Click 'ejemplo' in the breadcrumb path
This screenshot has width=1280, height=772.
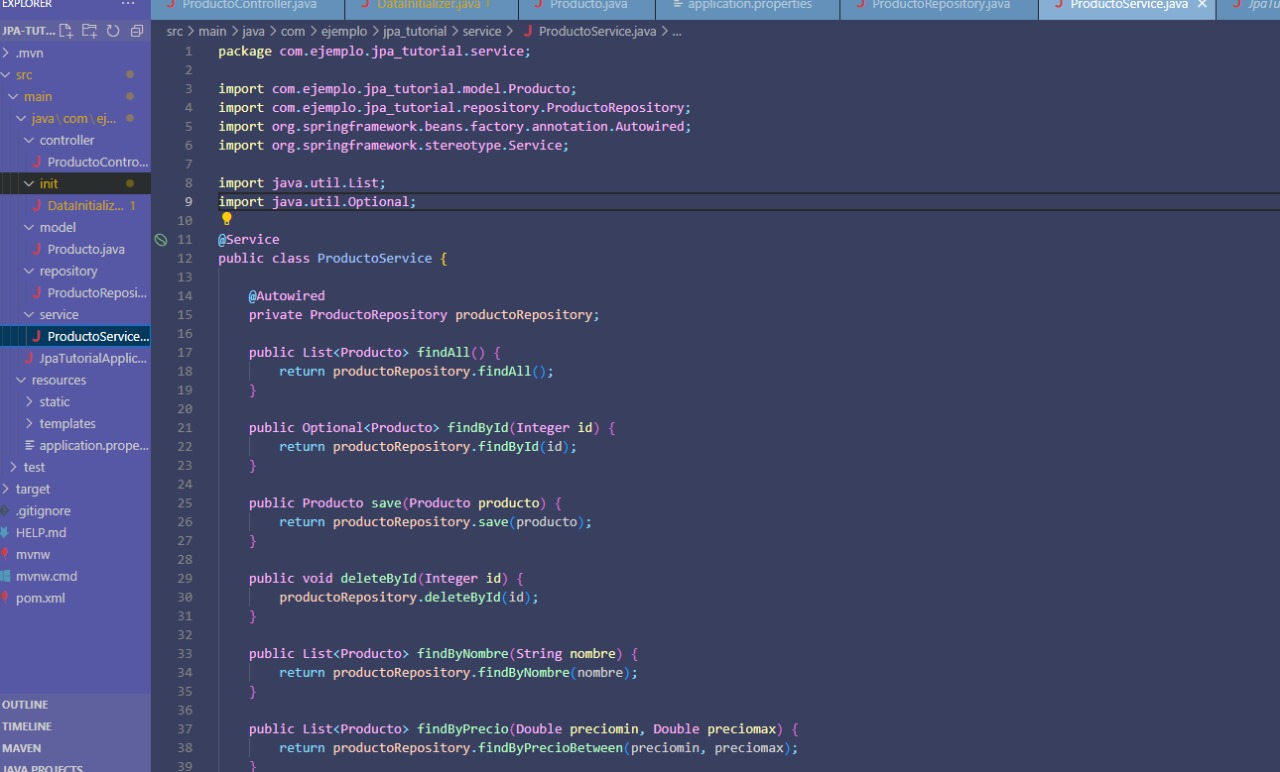click(x=344, y=32)
